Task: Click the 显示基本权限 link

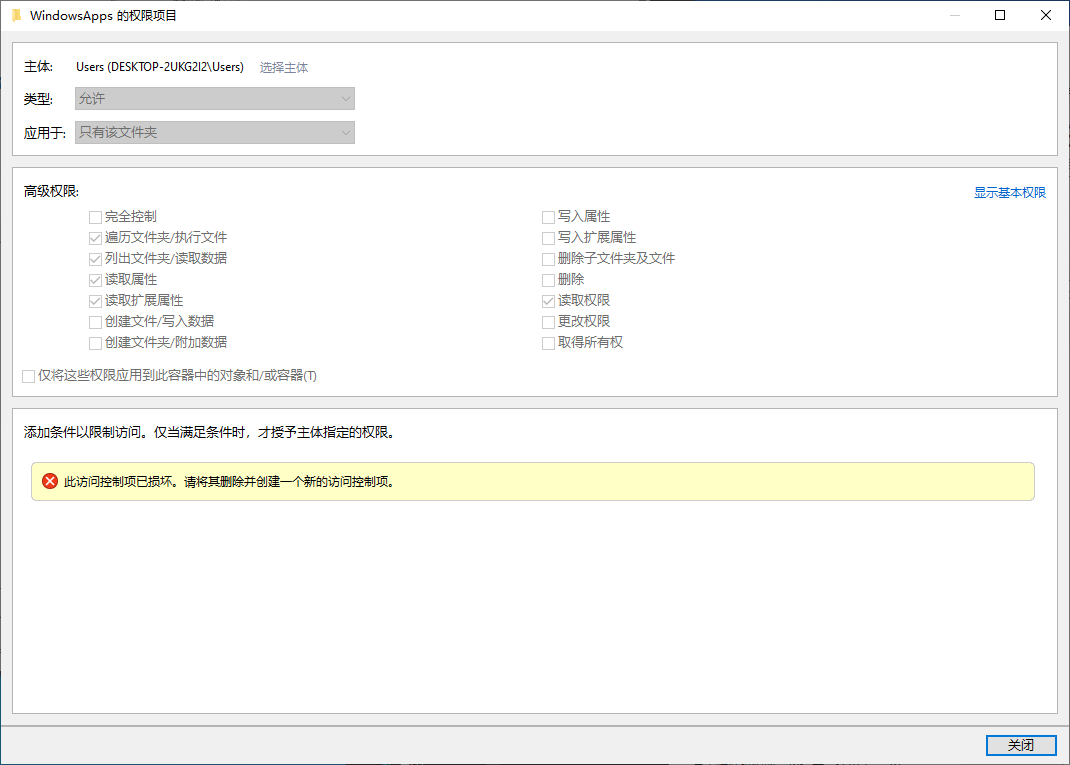Action: click(1009, 192)
